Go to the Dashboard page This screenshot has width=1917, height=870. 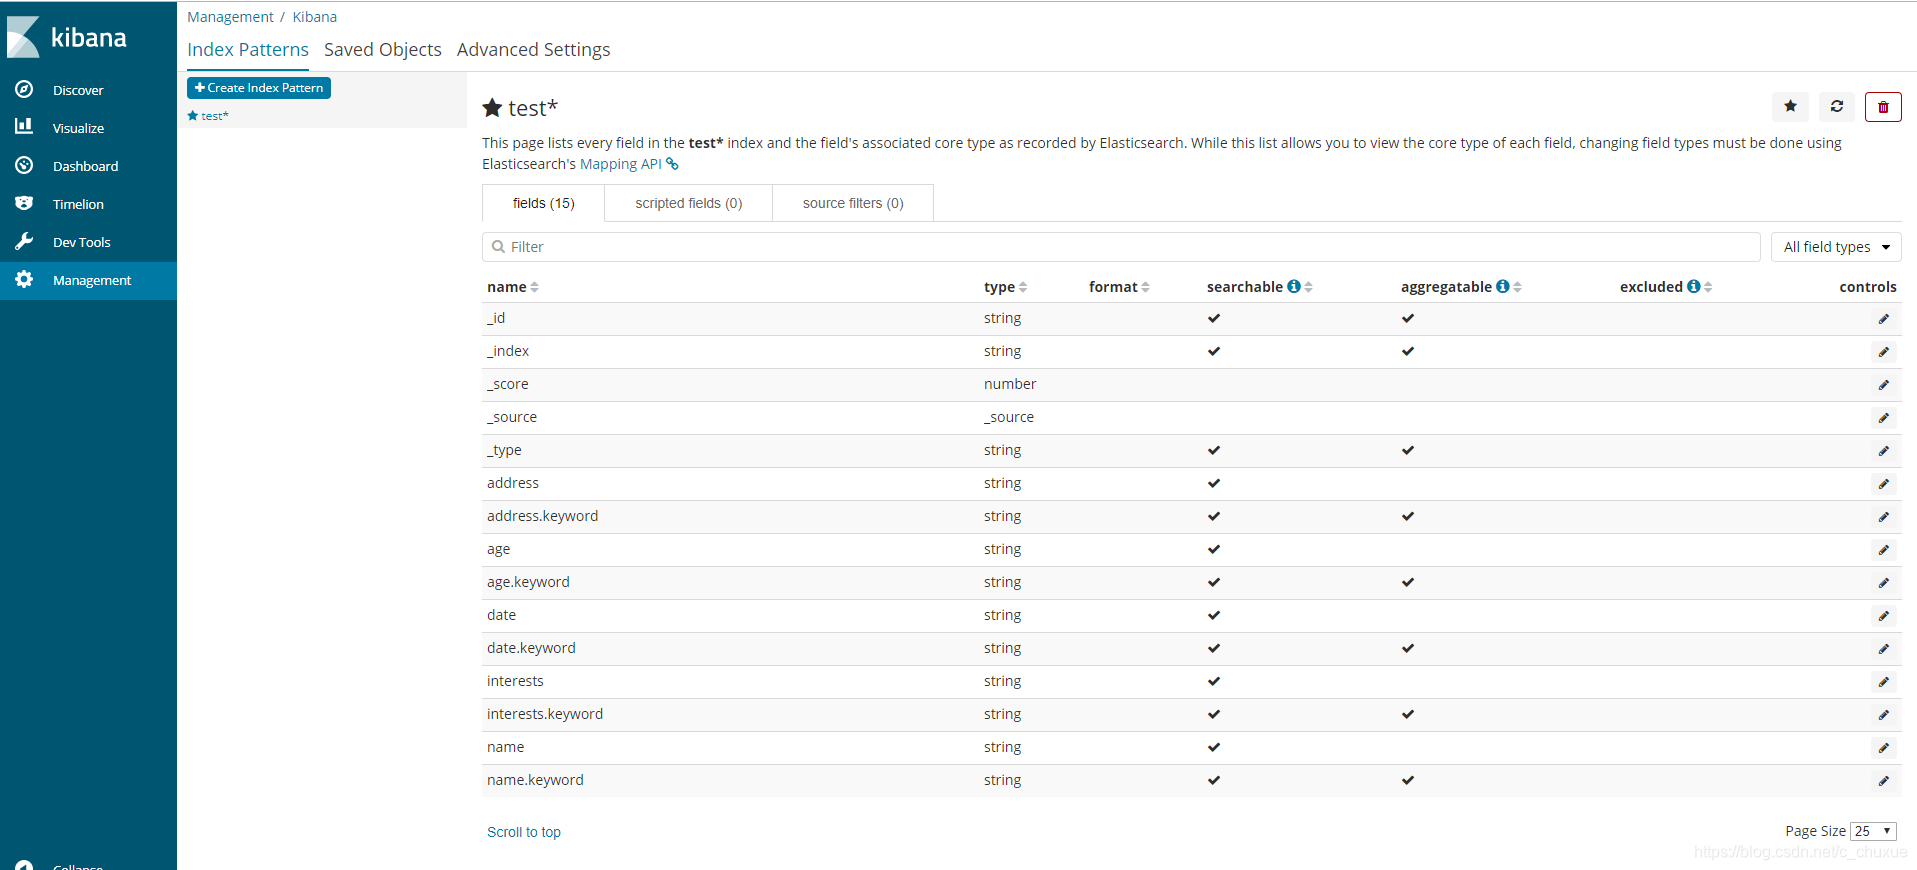point(88,166)
